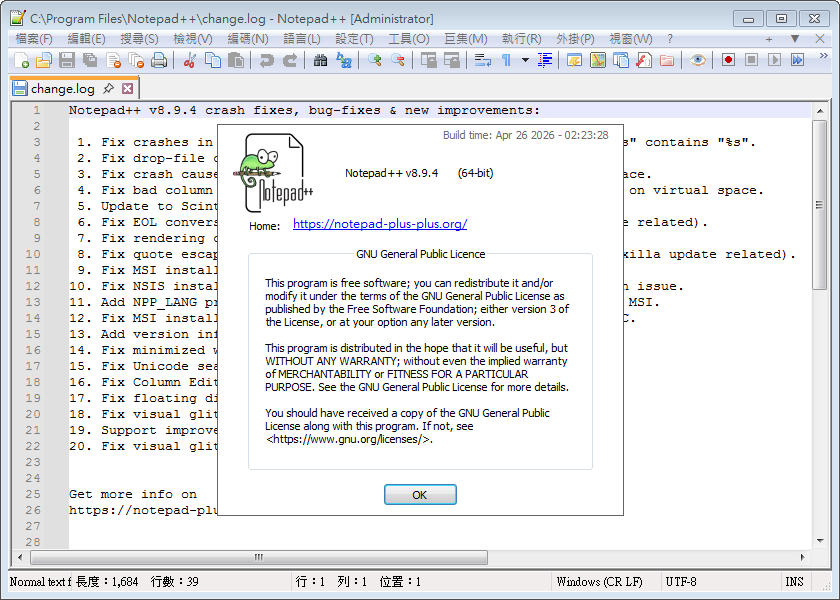
Task: Open the 編碼(N) menu
Action: point(248,39)
